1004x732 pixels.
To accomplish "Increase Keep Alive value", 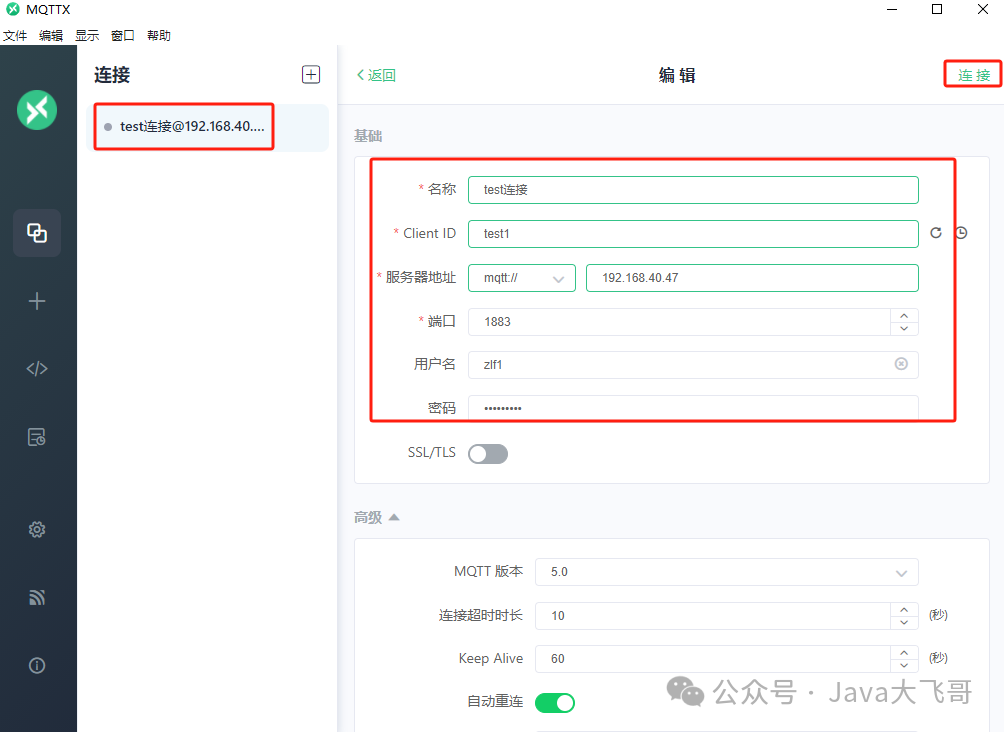I will [x=904, y=653].
